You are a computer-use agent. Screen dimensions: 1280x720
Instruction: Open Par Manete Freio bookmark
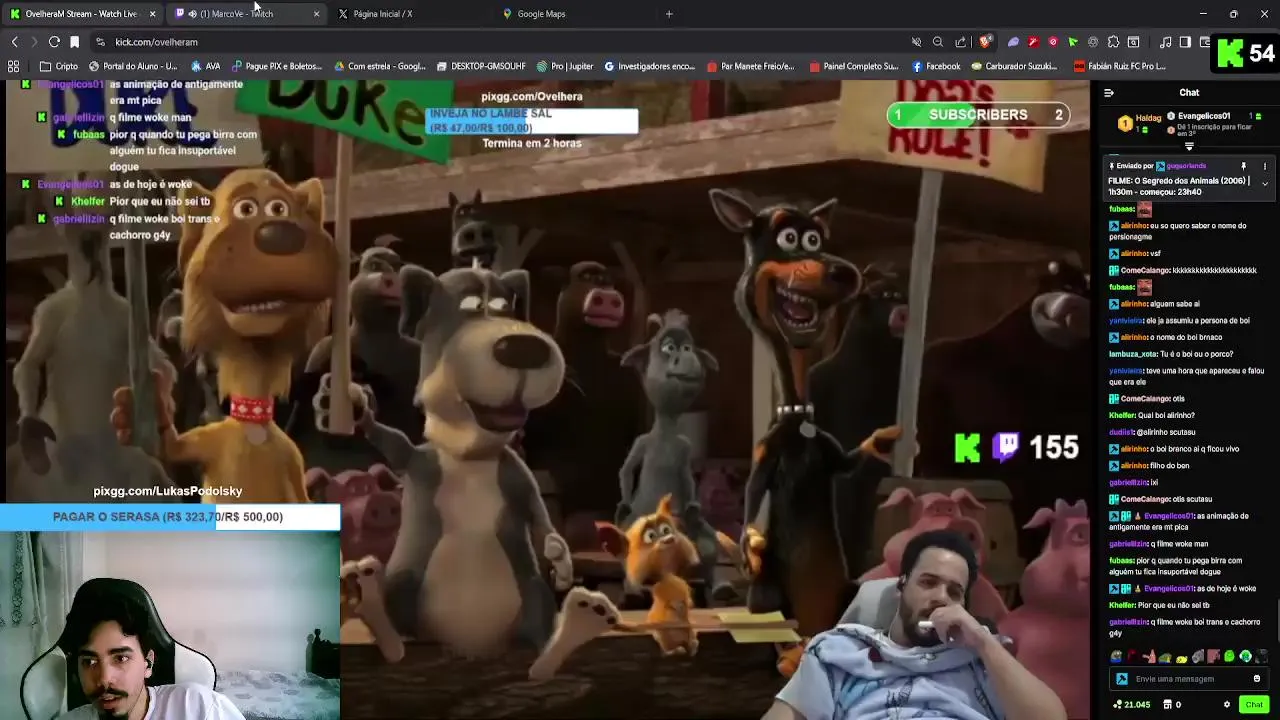pos(750,66)
